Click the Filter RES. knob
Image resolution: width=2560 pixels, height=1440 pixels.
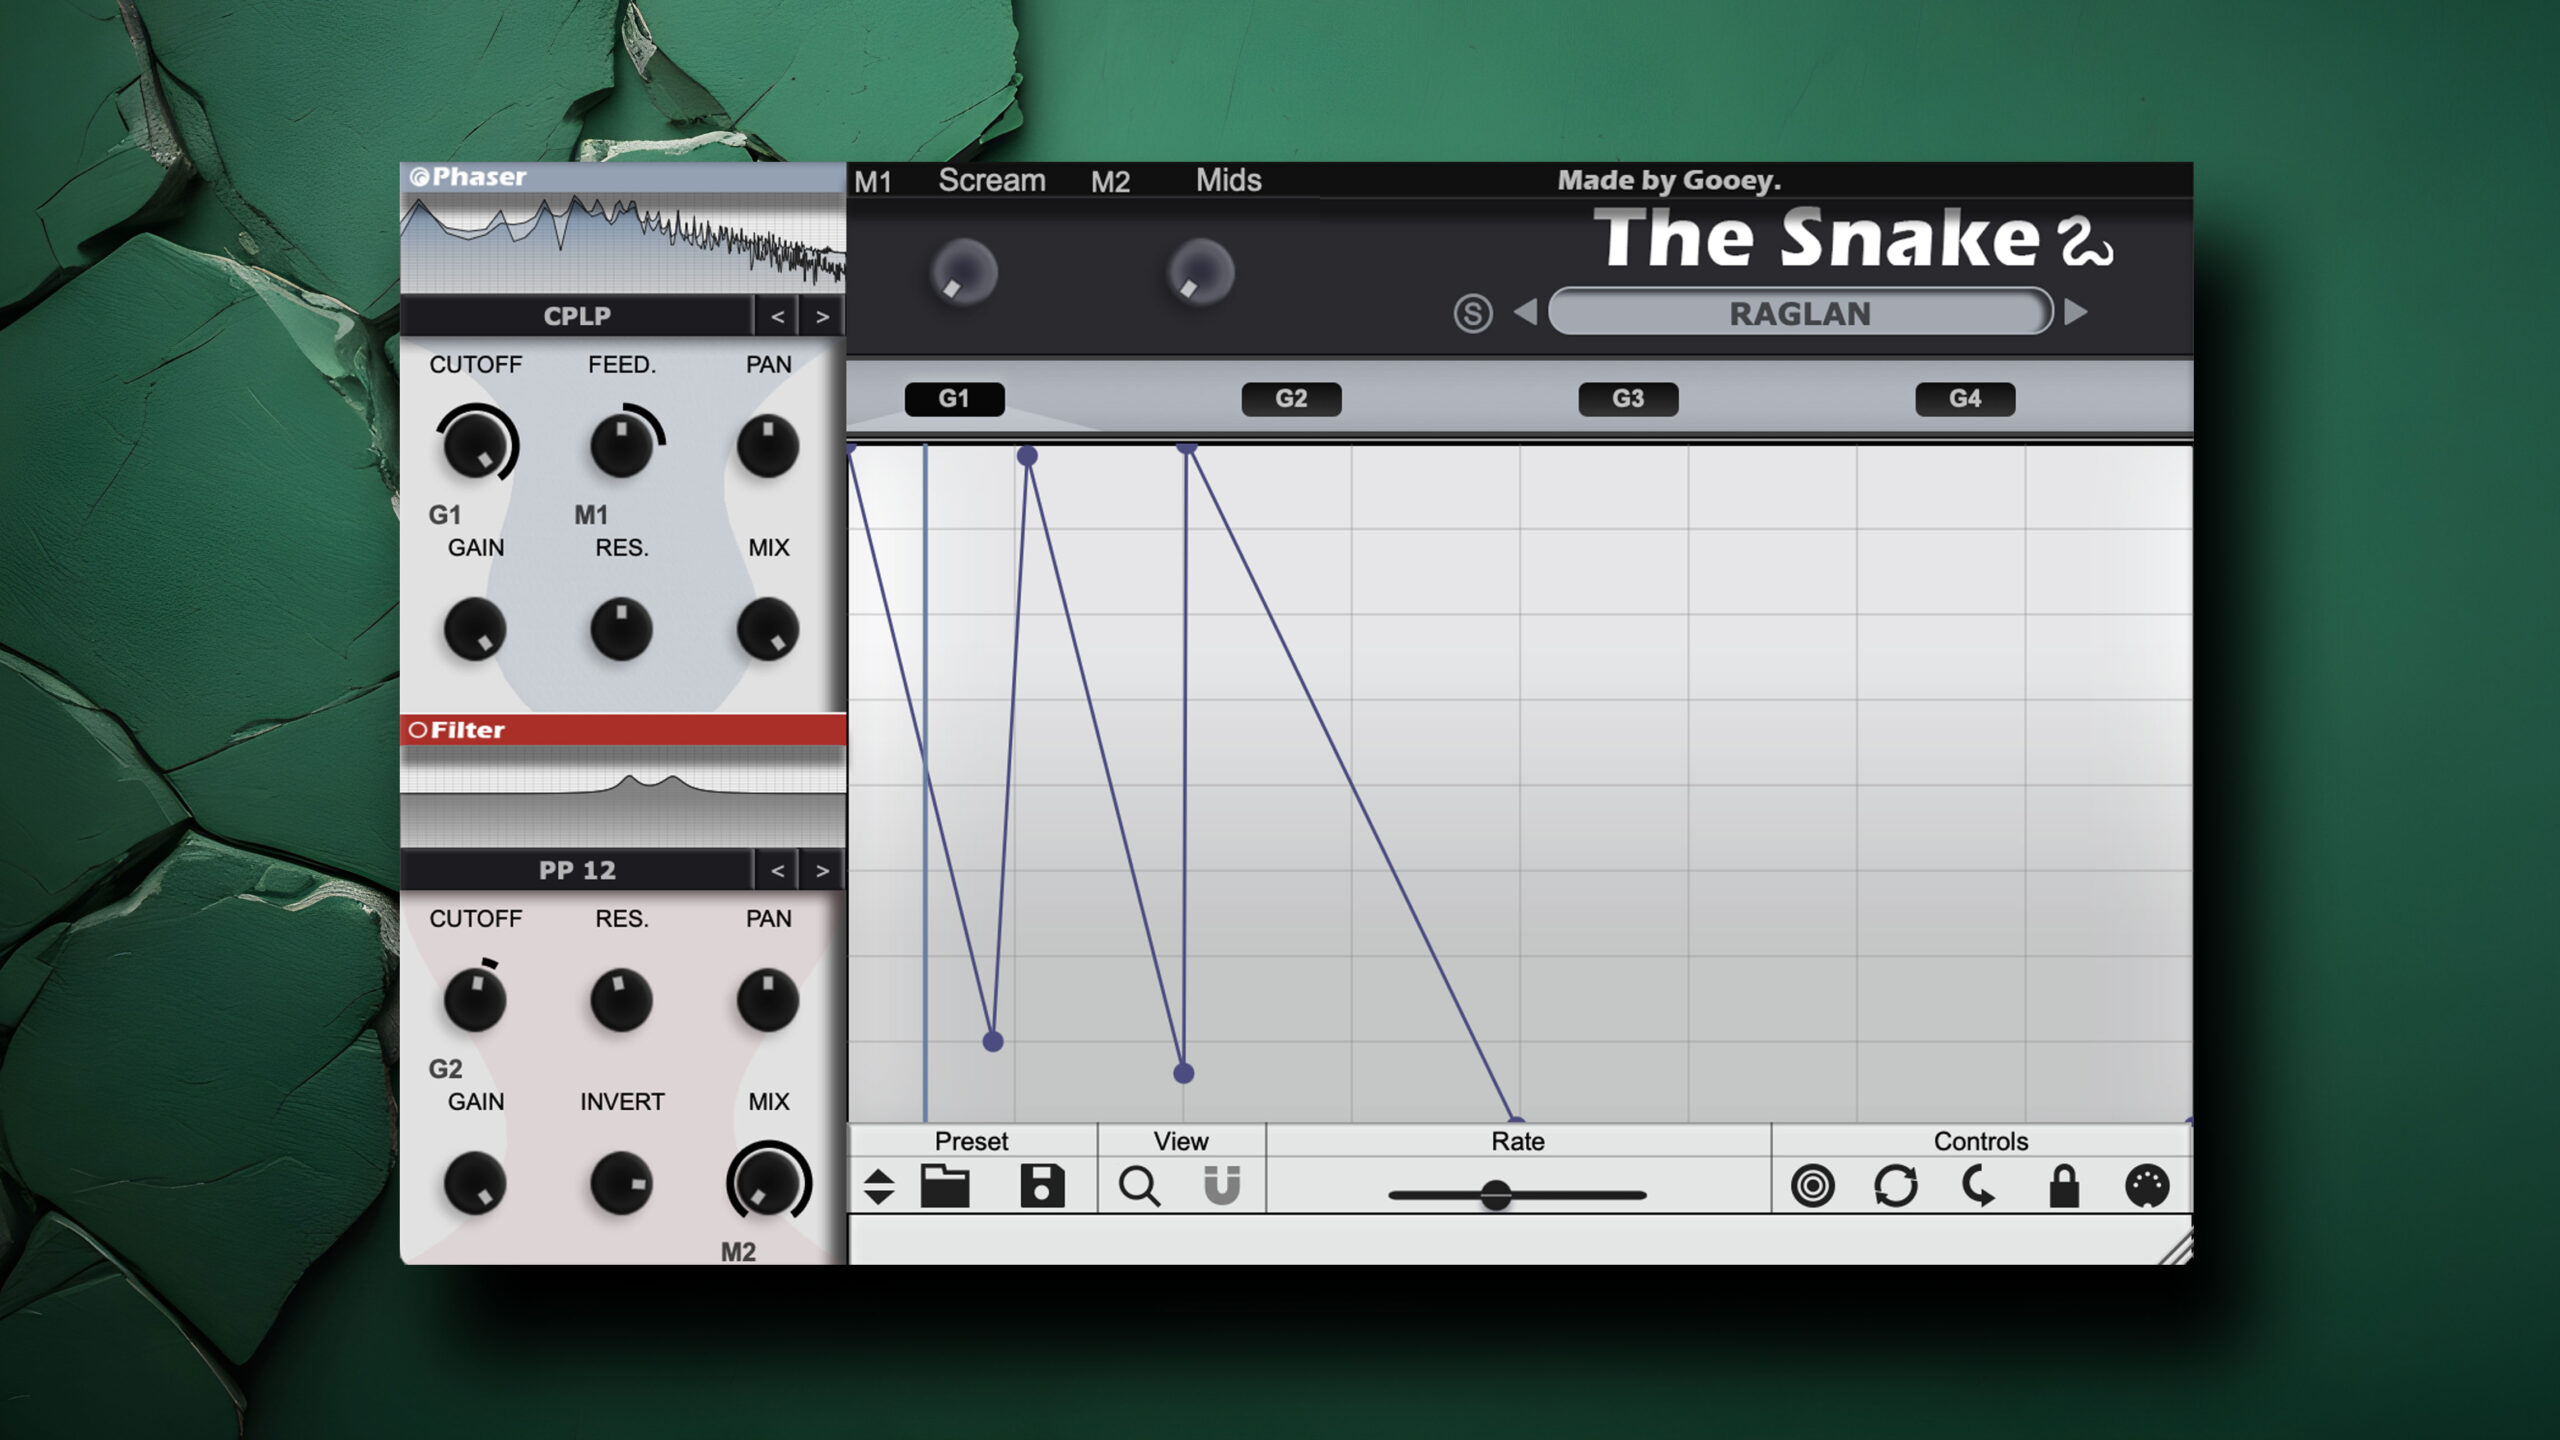(x=621, y=998)
